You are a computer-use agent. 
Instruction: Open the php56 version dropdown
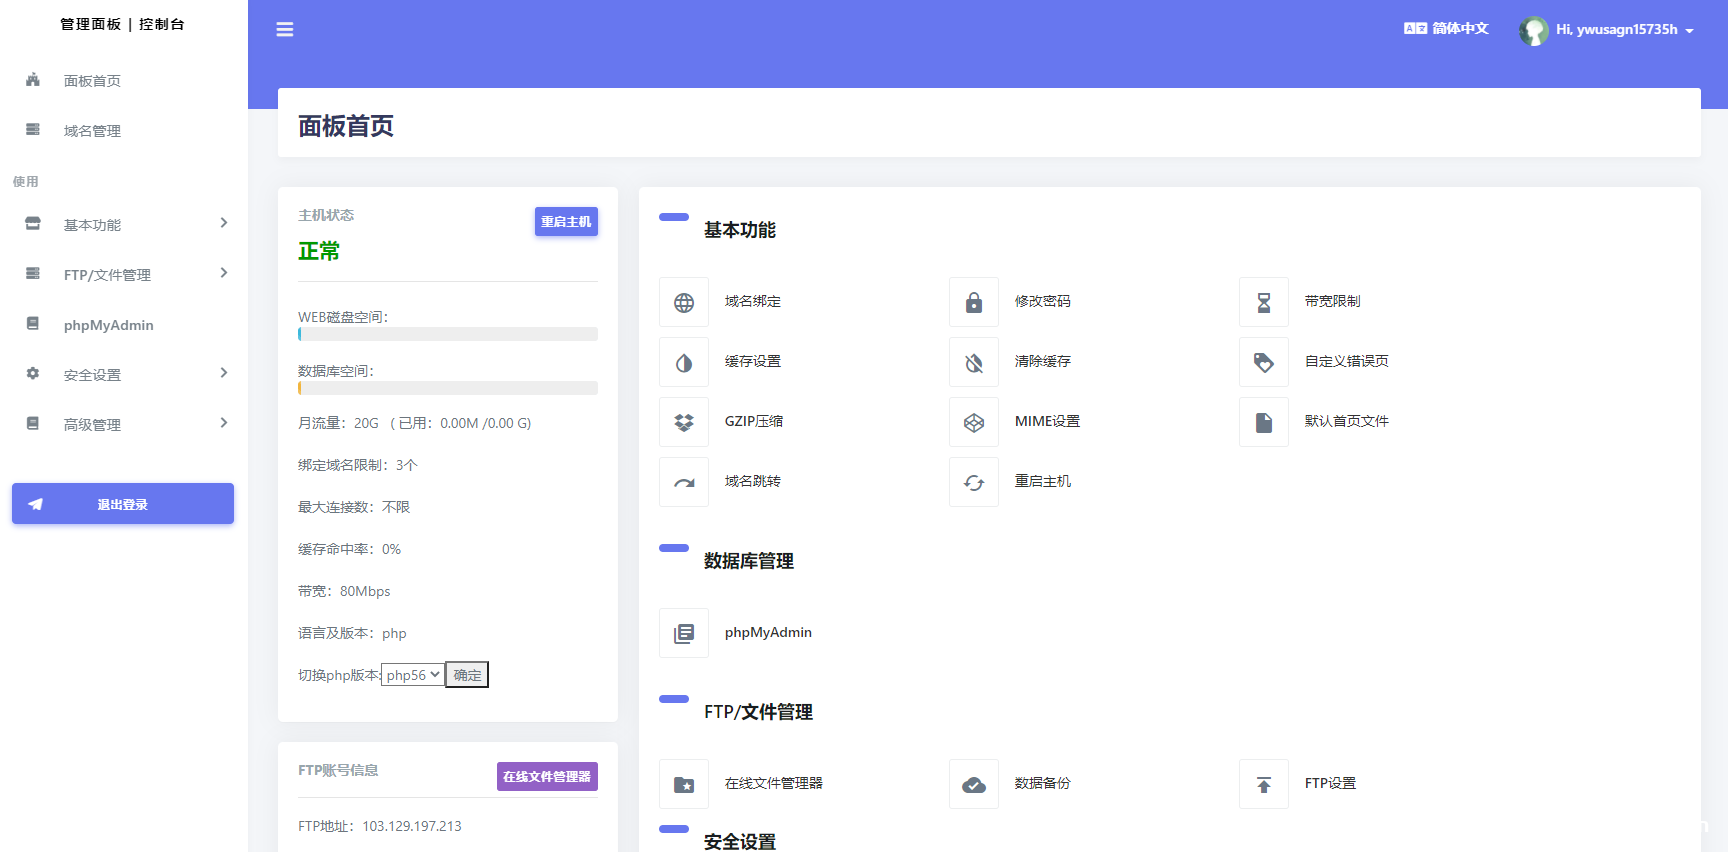tap(413, 675)
